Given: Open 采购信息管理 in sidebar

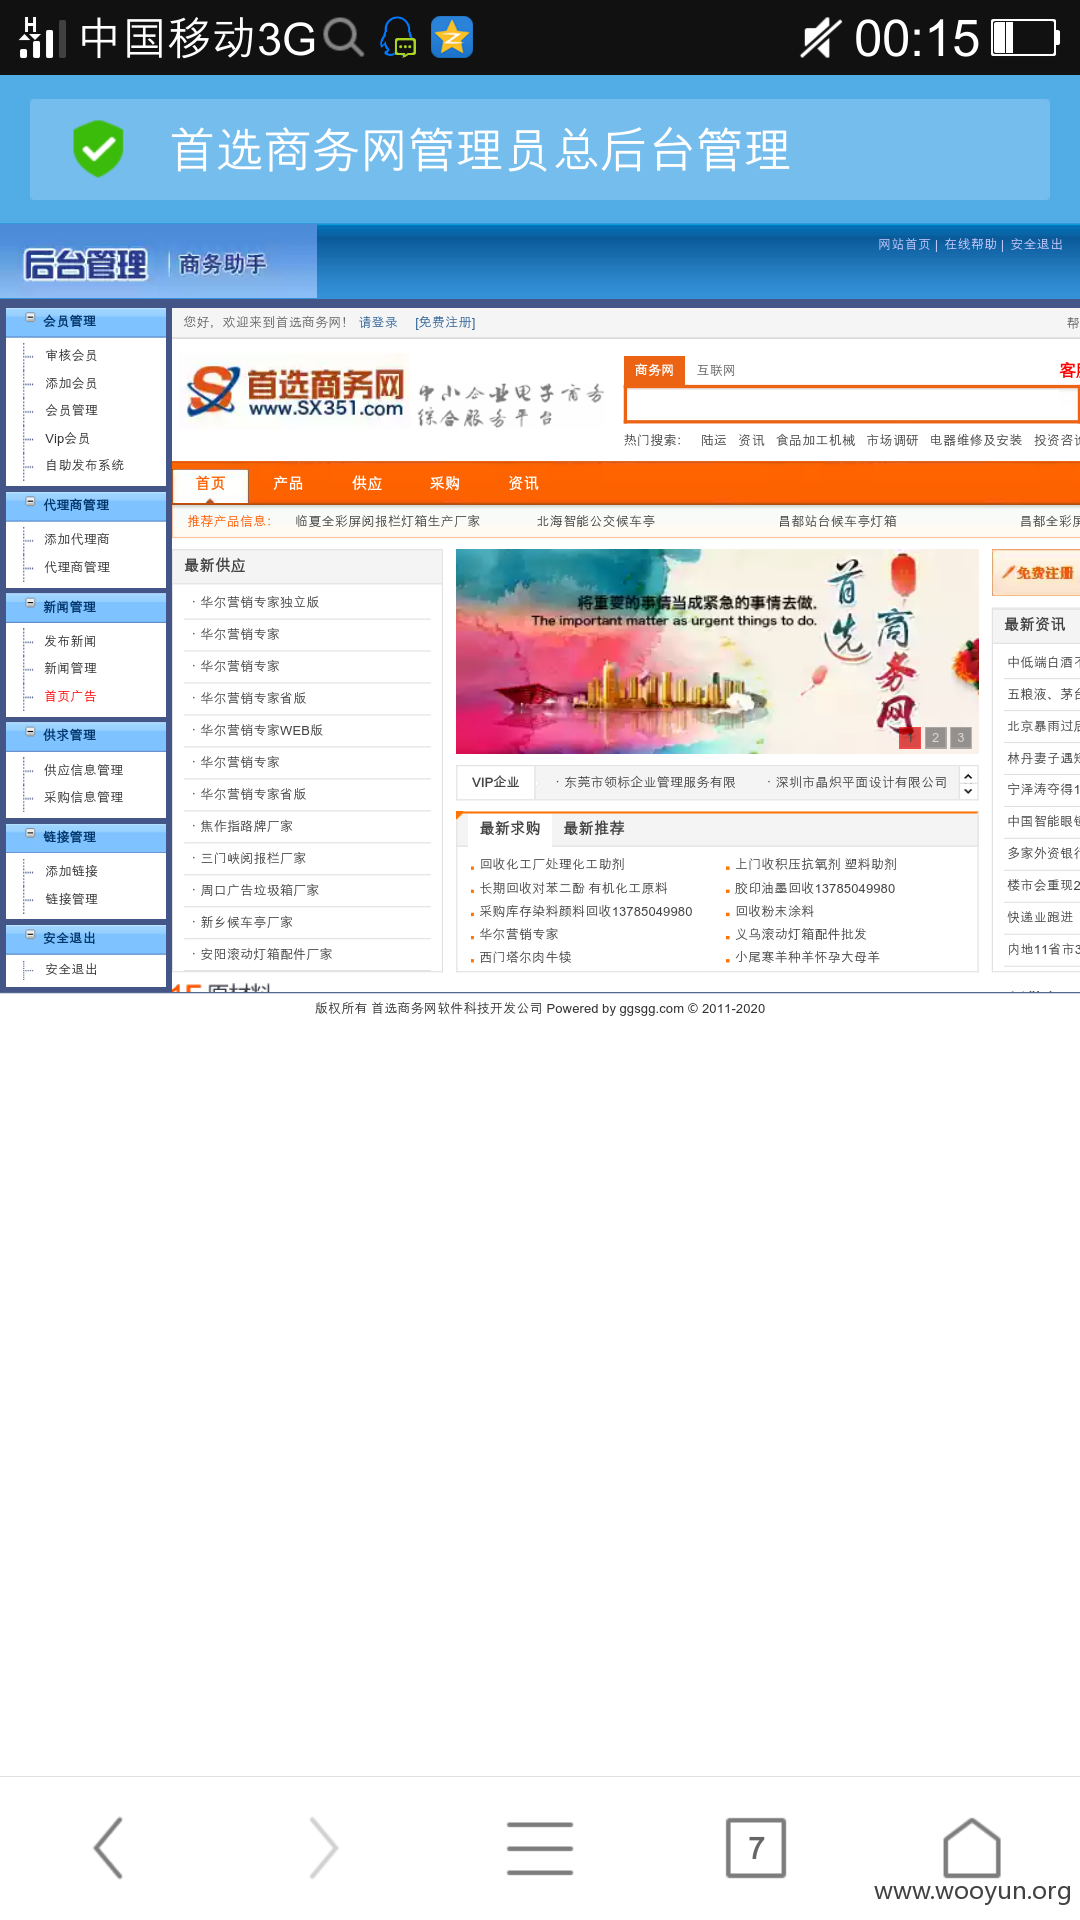Looking at the screenshot, I should coord(84,797).
